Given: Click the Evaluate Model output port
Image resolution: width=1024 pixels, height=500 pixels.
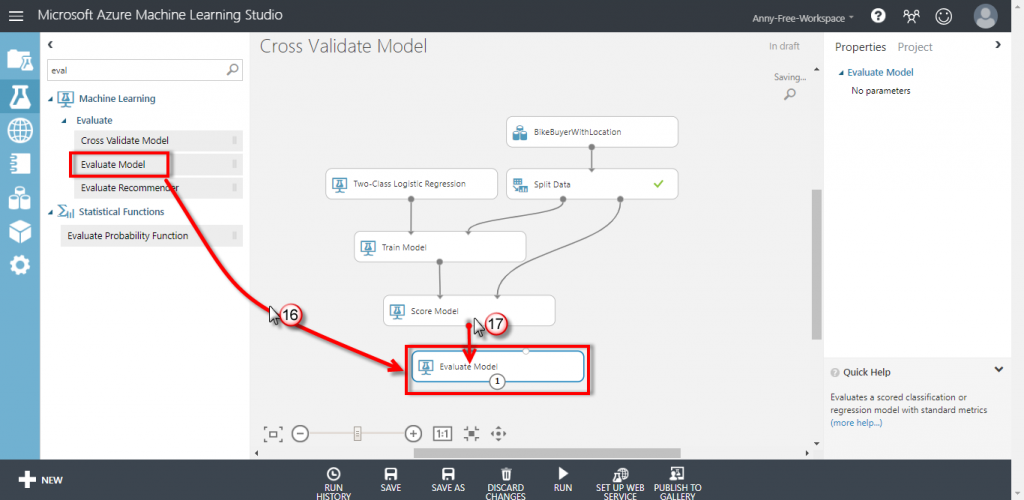Looking at the screenshot, I should pos(498,381).
